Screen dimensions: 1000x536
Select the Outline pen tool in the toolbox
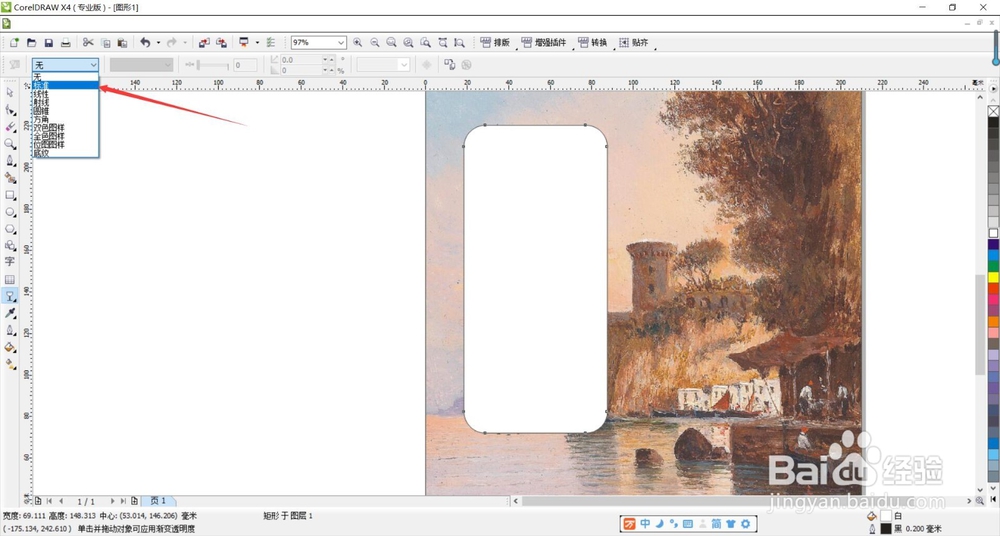[x=10, y=330]
